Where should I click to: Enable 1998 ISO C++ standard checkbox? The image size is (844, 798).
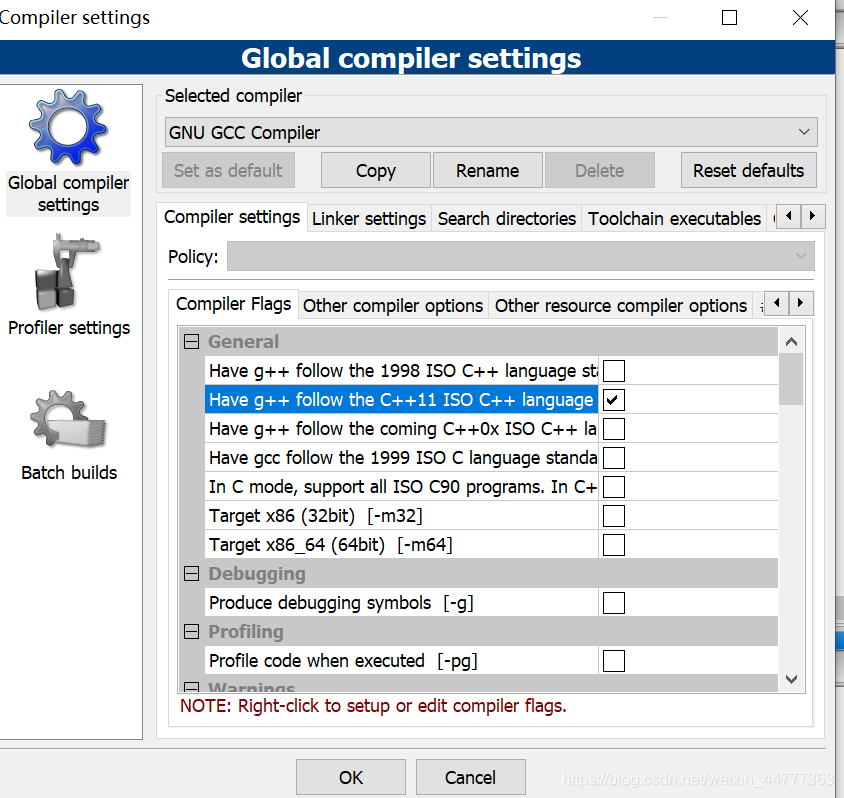point(614,371)
